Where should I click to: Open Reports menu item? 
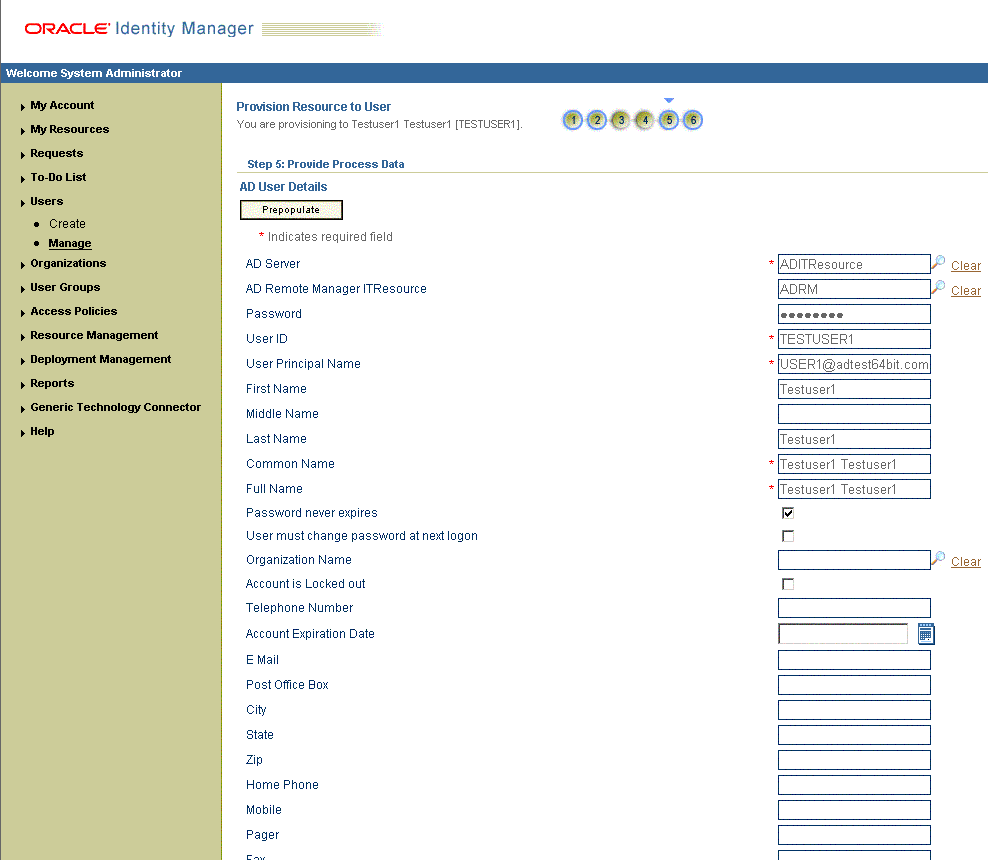tap(52, 383)
